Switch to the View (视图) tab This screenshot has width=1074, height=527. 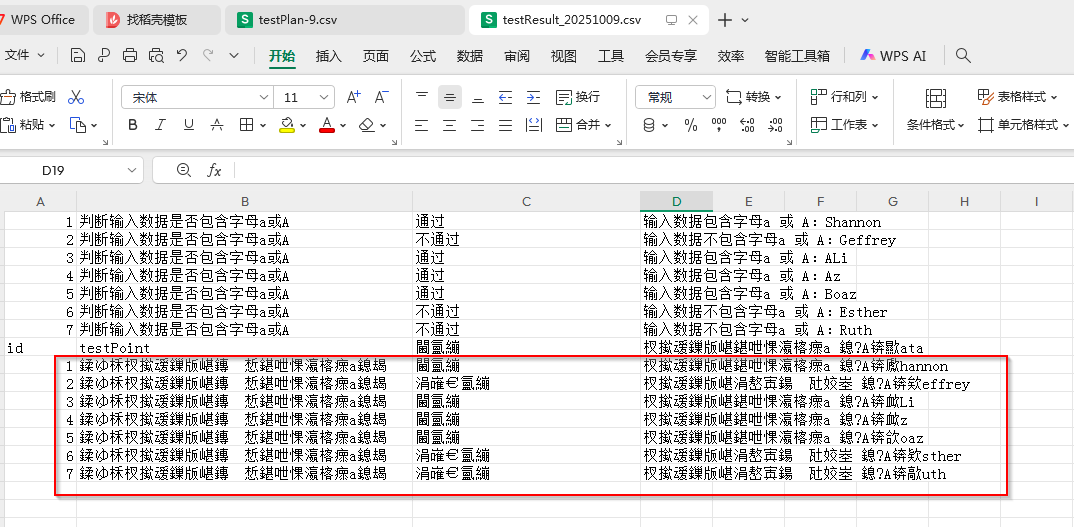point(564,56)
